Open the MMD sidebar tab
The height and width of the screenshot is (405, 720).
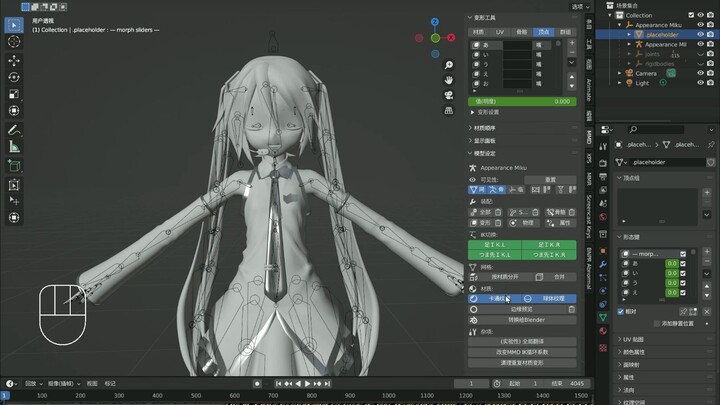[x=589, y=137]
